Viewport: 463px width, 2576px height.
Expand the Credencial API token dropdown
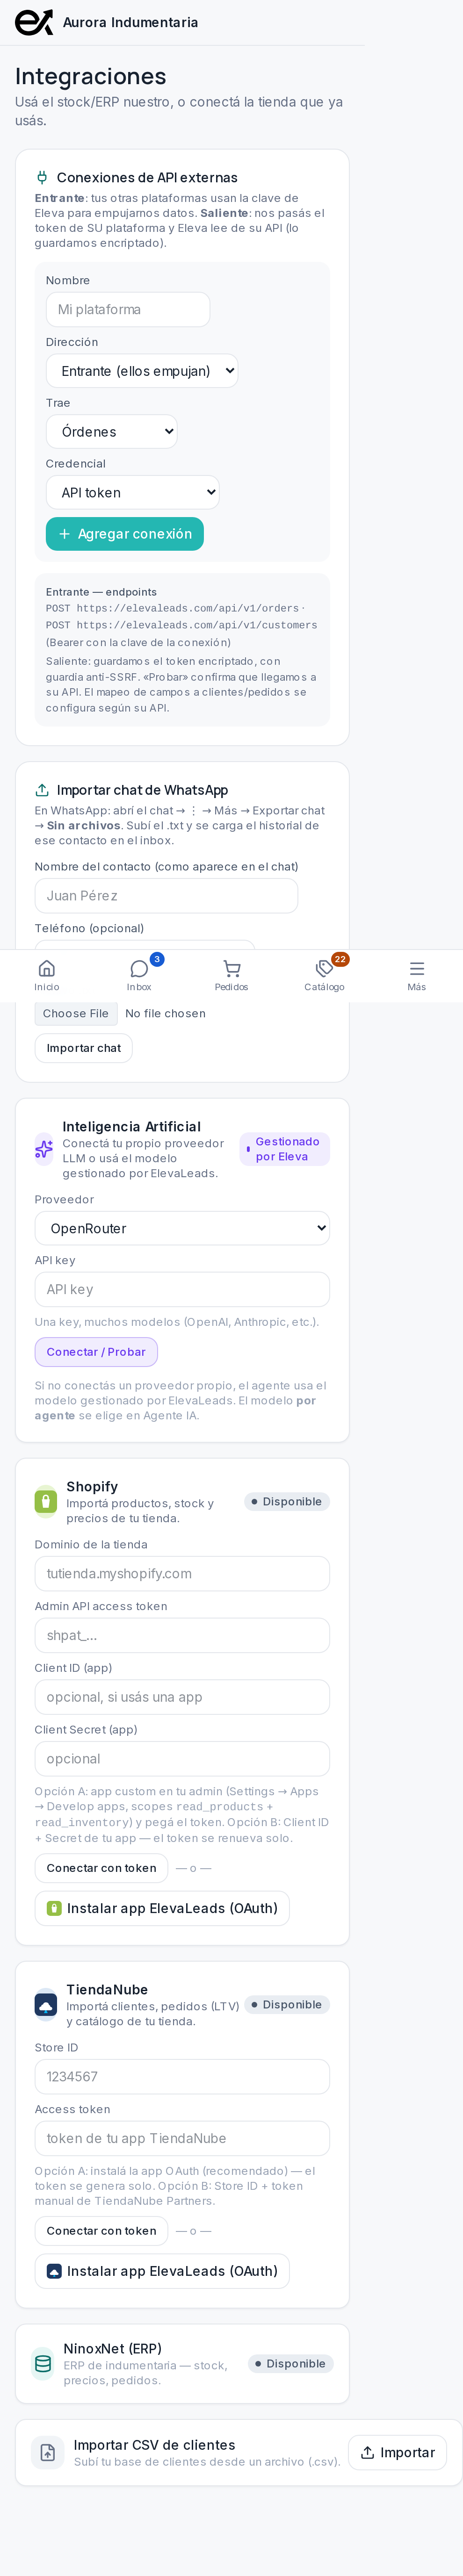click(x=133, y=492)
